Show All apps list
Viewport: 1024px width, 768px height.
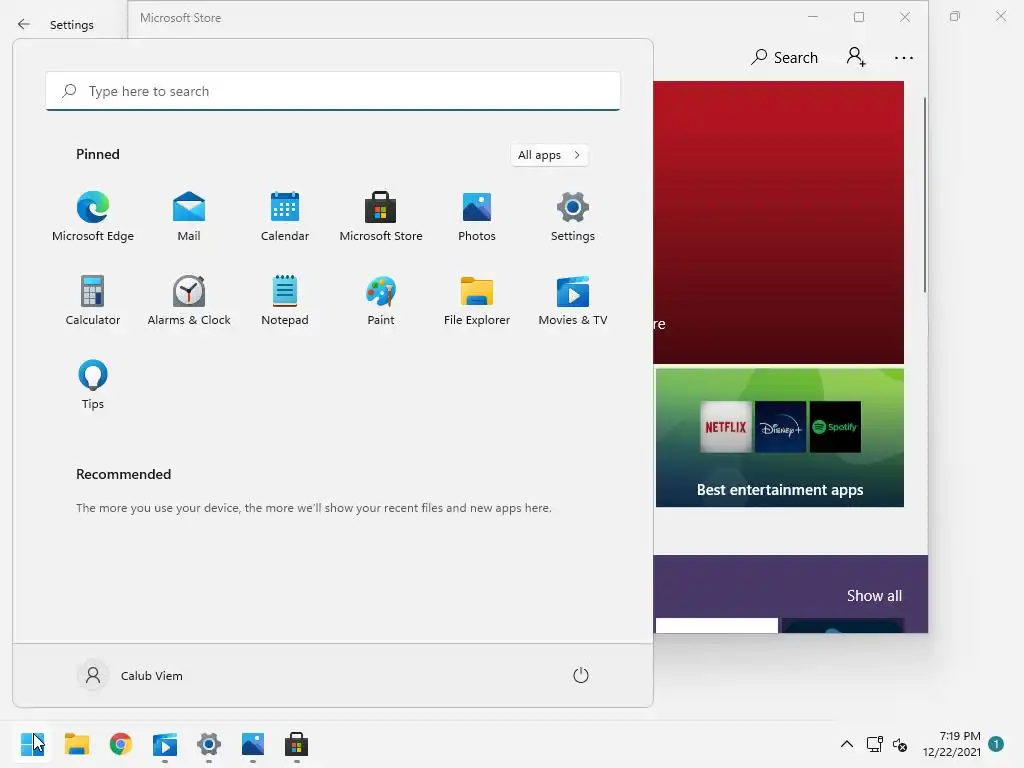[549, 155]
